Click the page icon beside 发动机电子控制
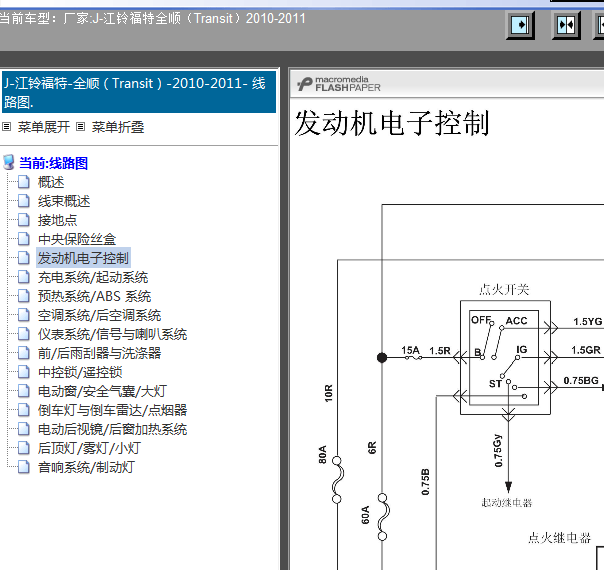 pyautogui.click(x=24, y=258)
